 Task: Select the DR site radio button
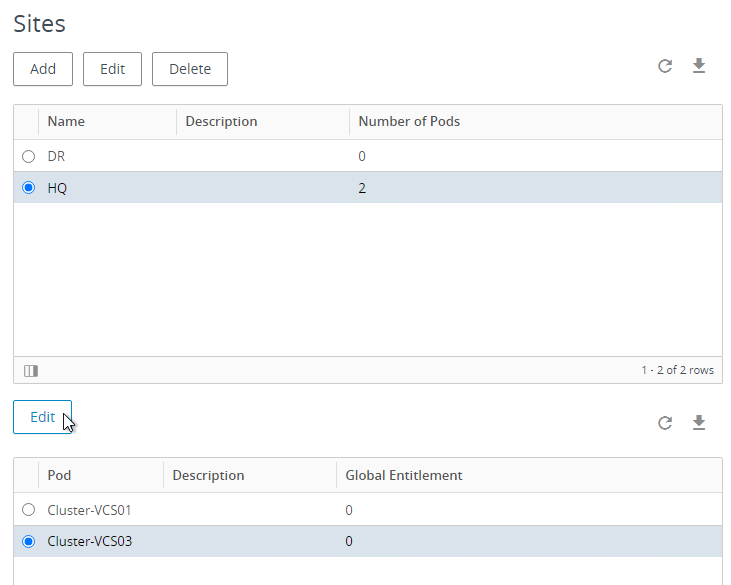pyautogui.click(x=28, y=156)
